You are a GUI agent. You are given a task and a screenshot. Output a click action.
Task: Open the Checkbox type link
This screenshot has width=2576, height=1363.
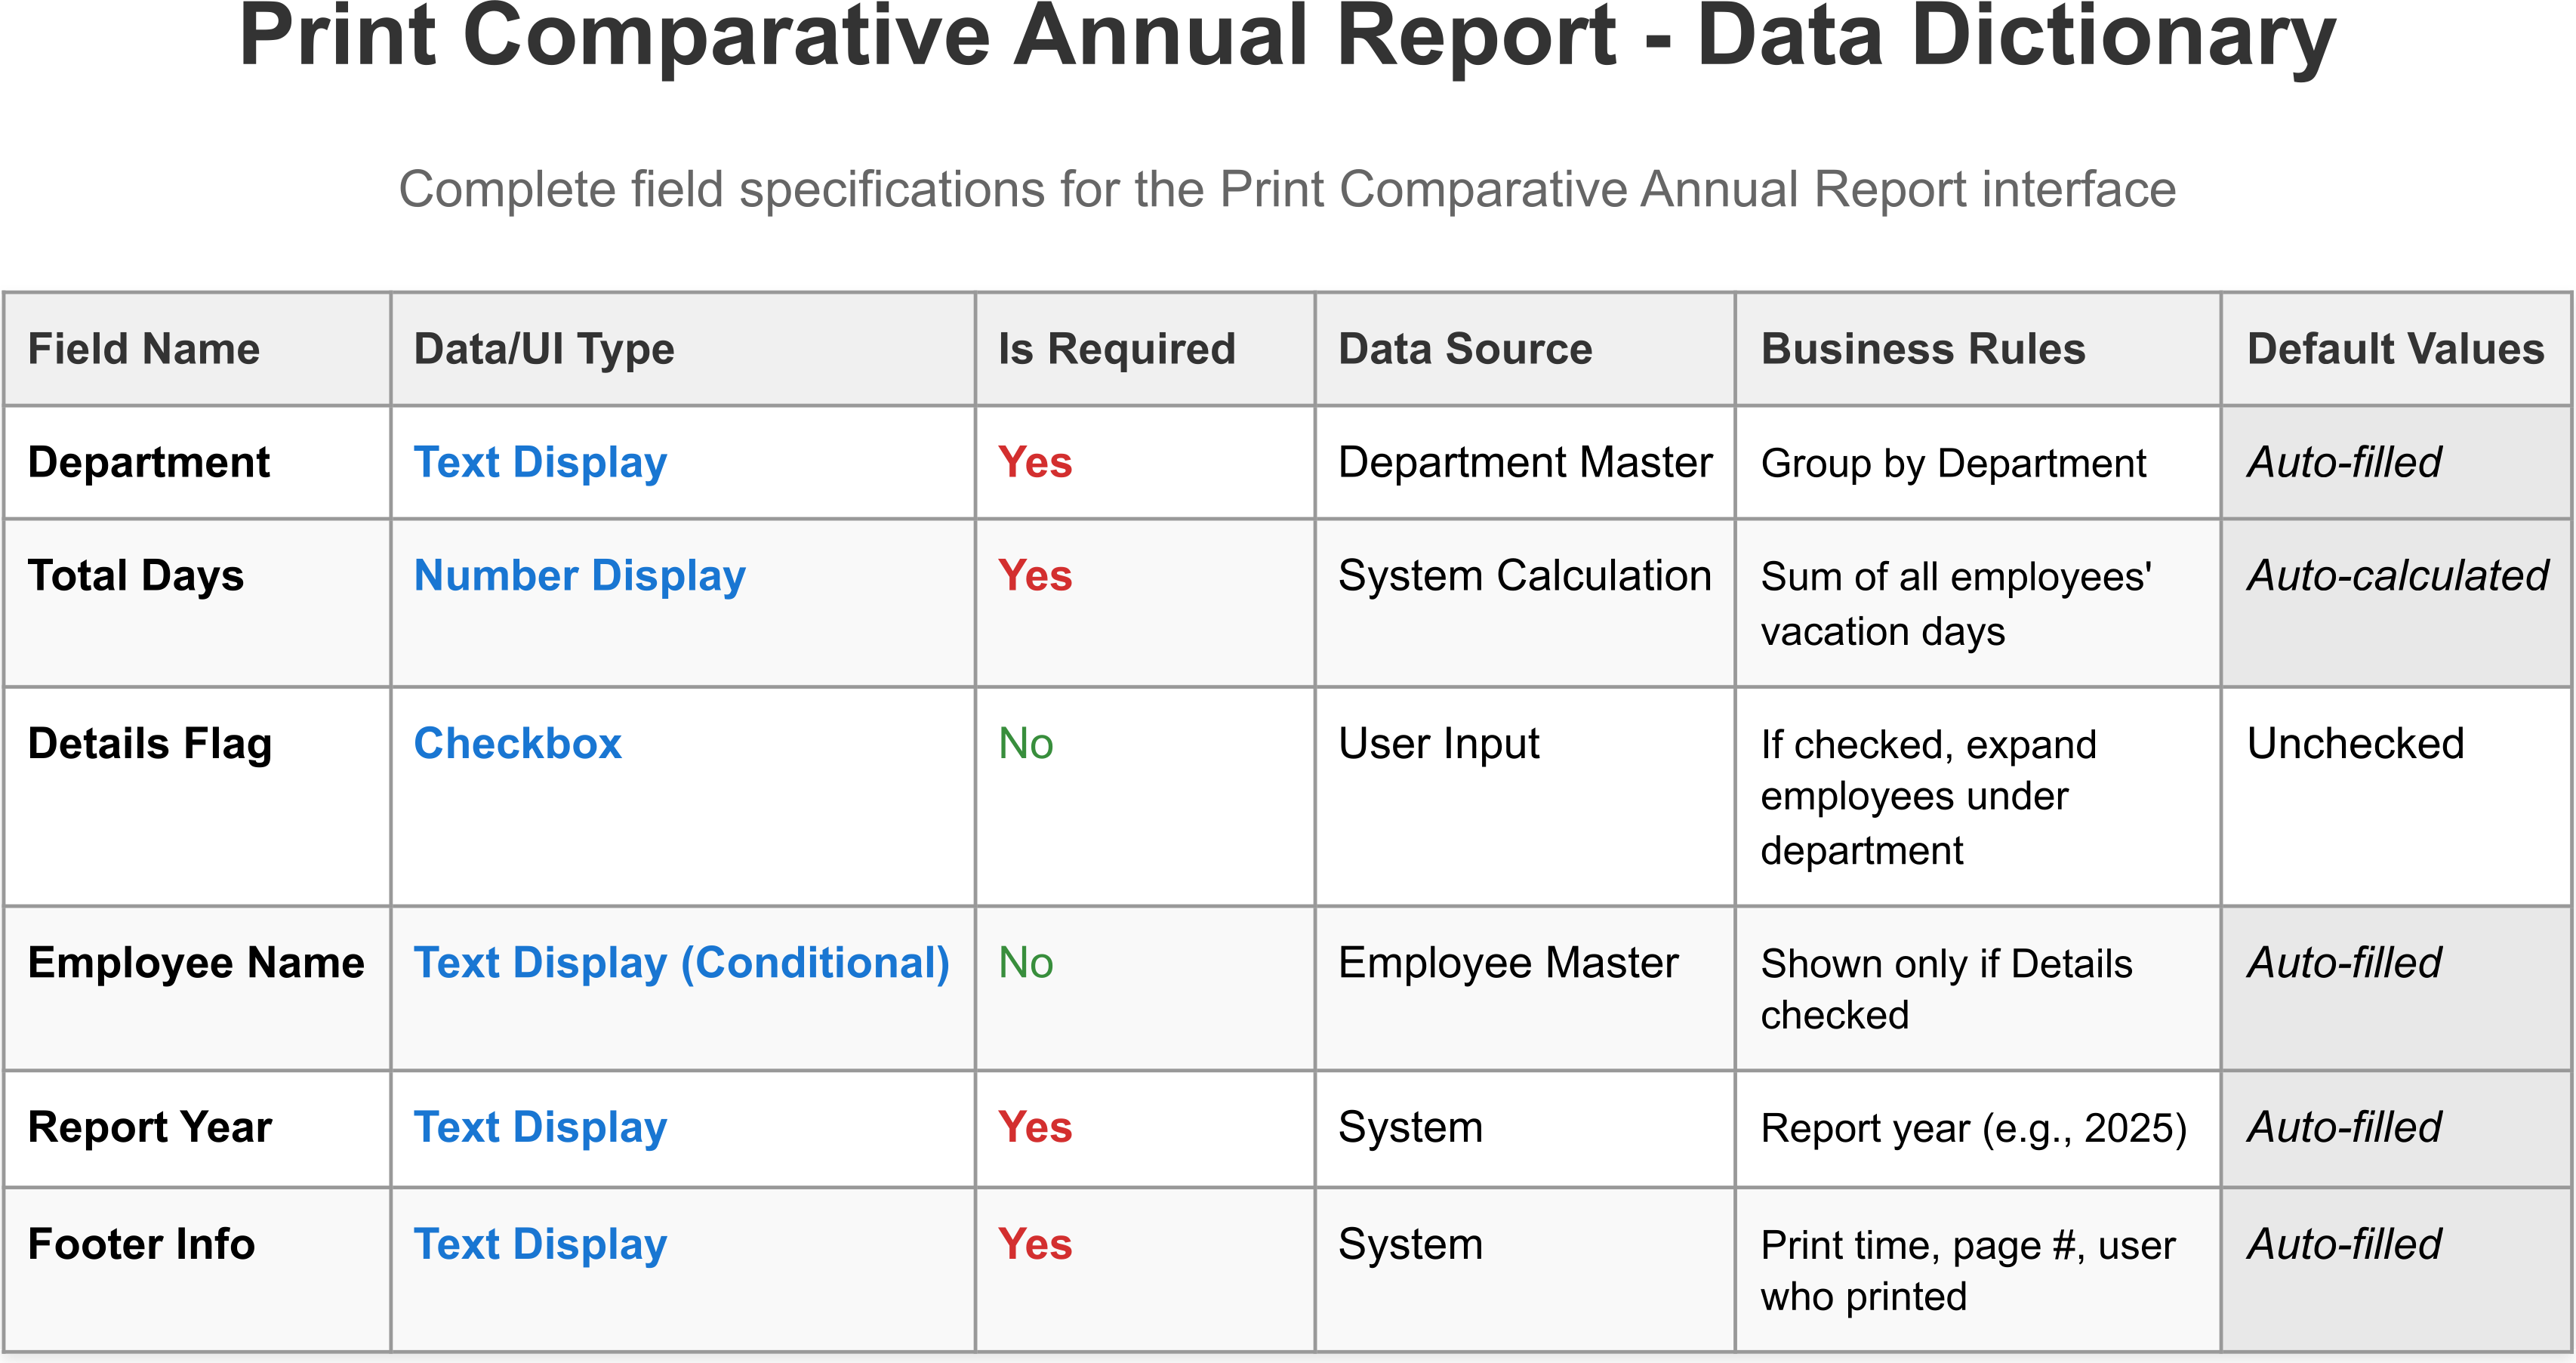517,744
